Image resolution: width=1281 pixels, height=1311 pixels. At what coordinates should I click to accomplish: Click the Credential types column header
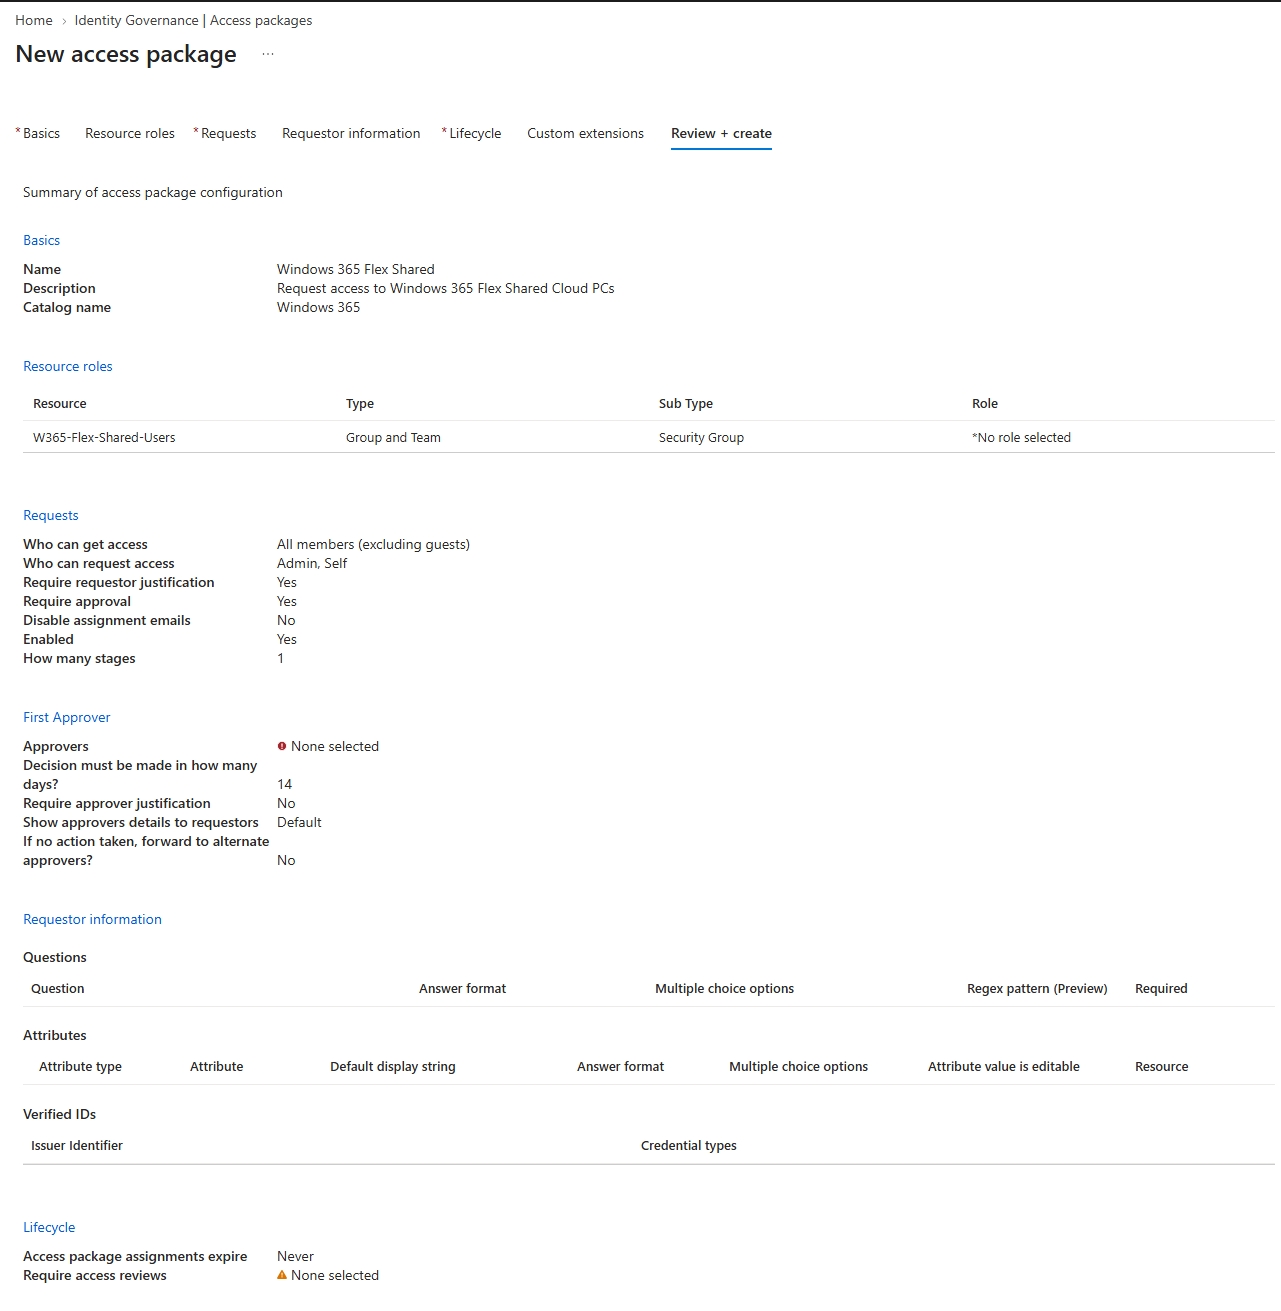point(689,1145)
